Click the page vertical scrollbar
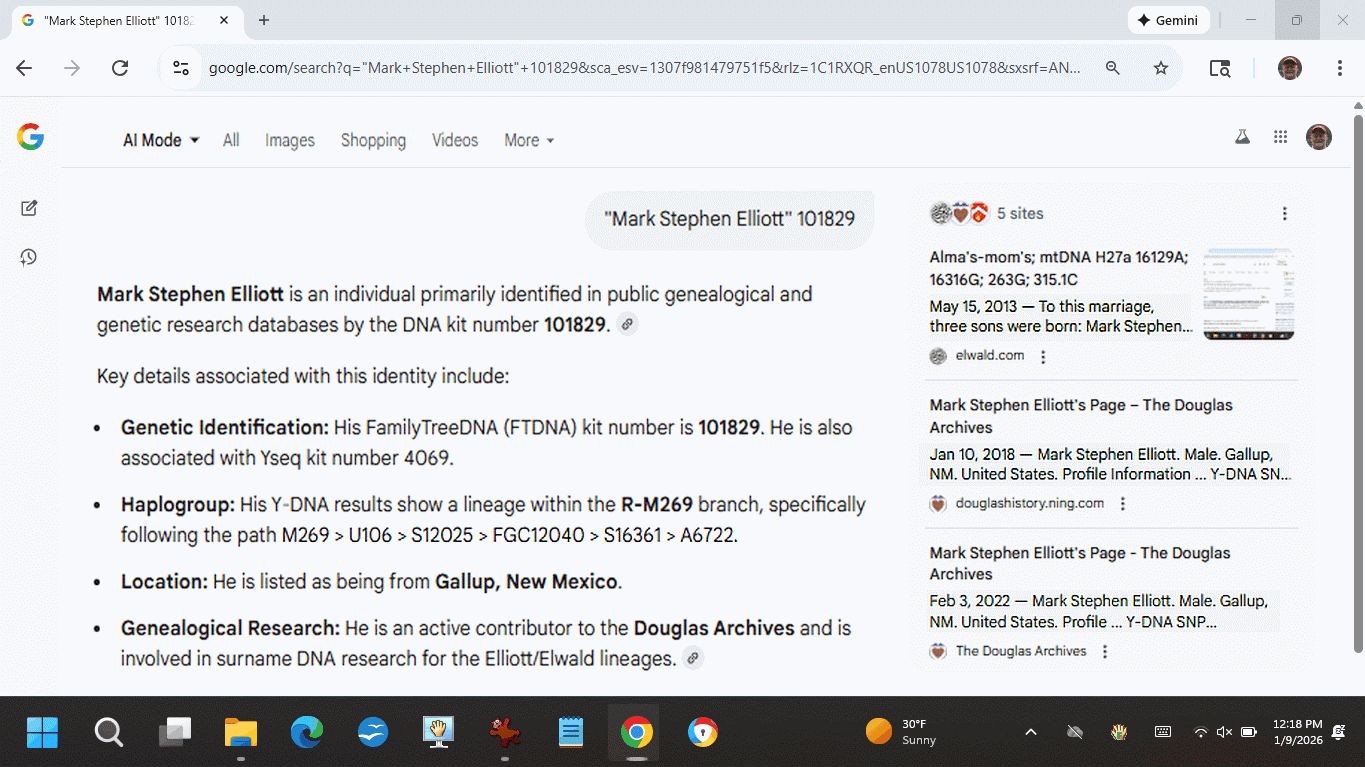 click(x=1357, y=380)
